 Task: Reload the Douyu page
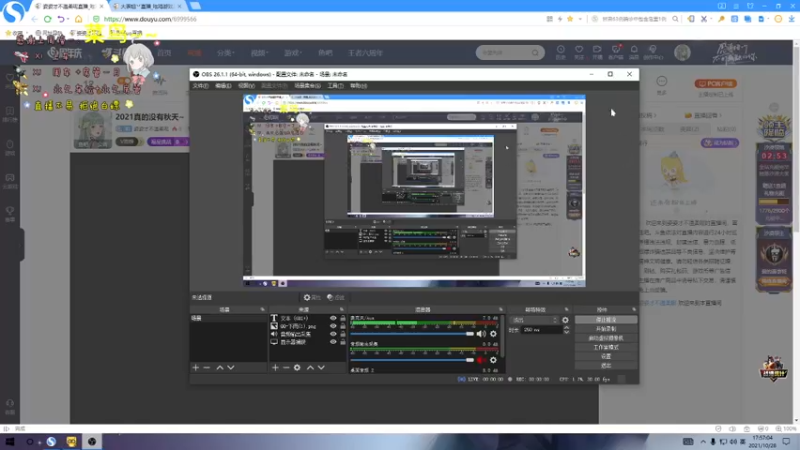[47, 19]
